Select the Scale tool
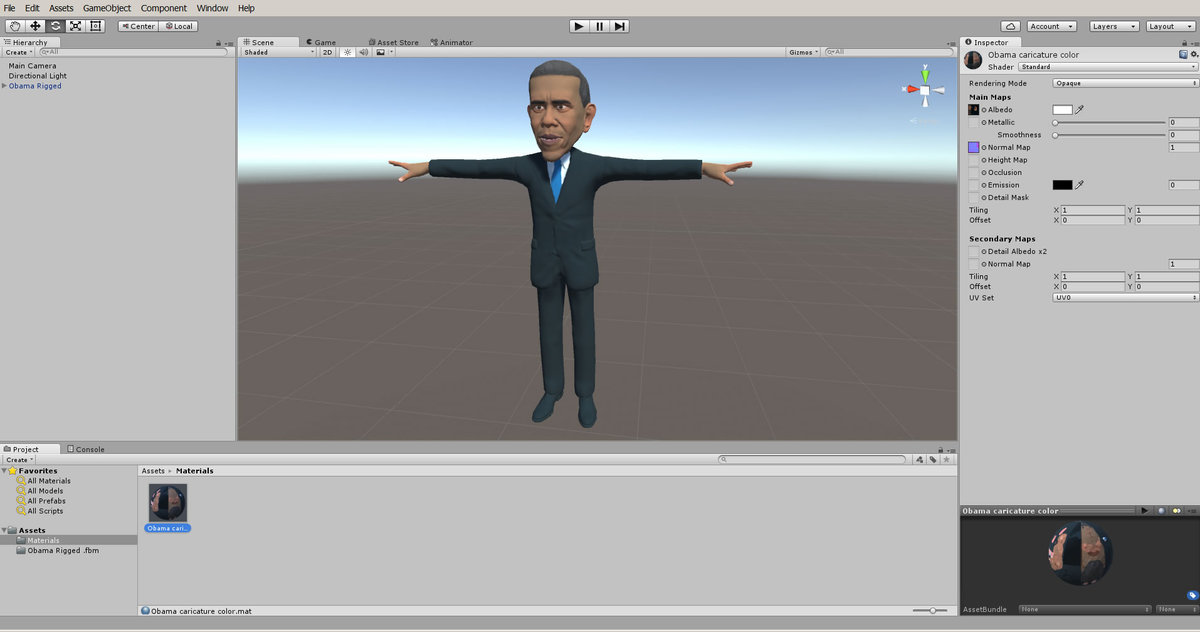Image resolution: width=1200 pixels, height=632 pixels. [x=75, y=26]
